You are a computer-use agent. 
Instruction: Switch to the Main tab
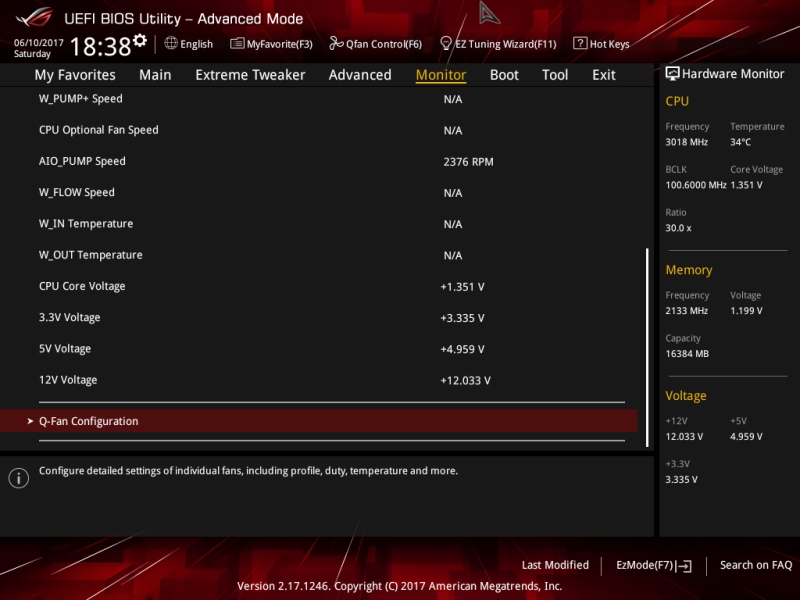(155, 75)
